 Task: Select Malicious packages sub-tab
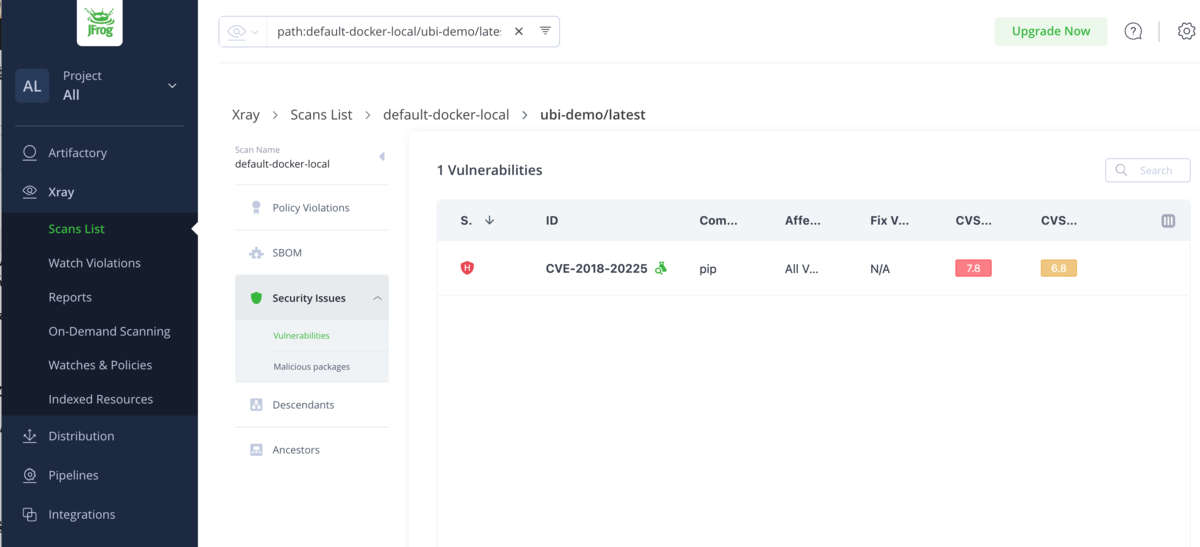[312, 367]
